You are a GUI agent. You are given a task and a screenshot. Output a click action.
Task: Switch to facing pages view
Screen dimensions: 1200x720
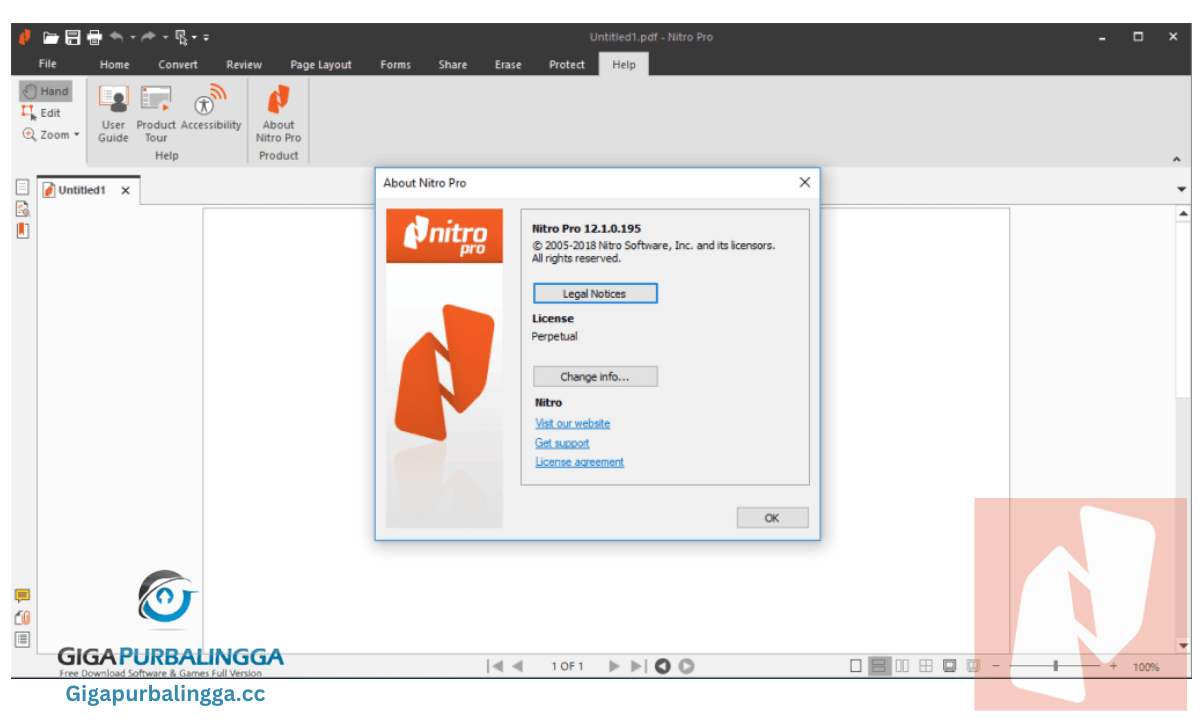click(902, 666)
